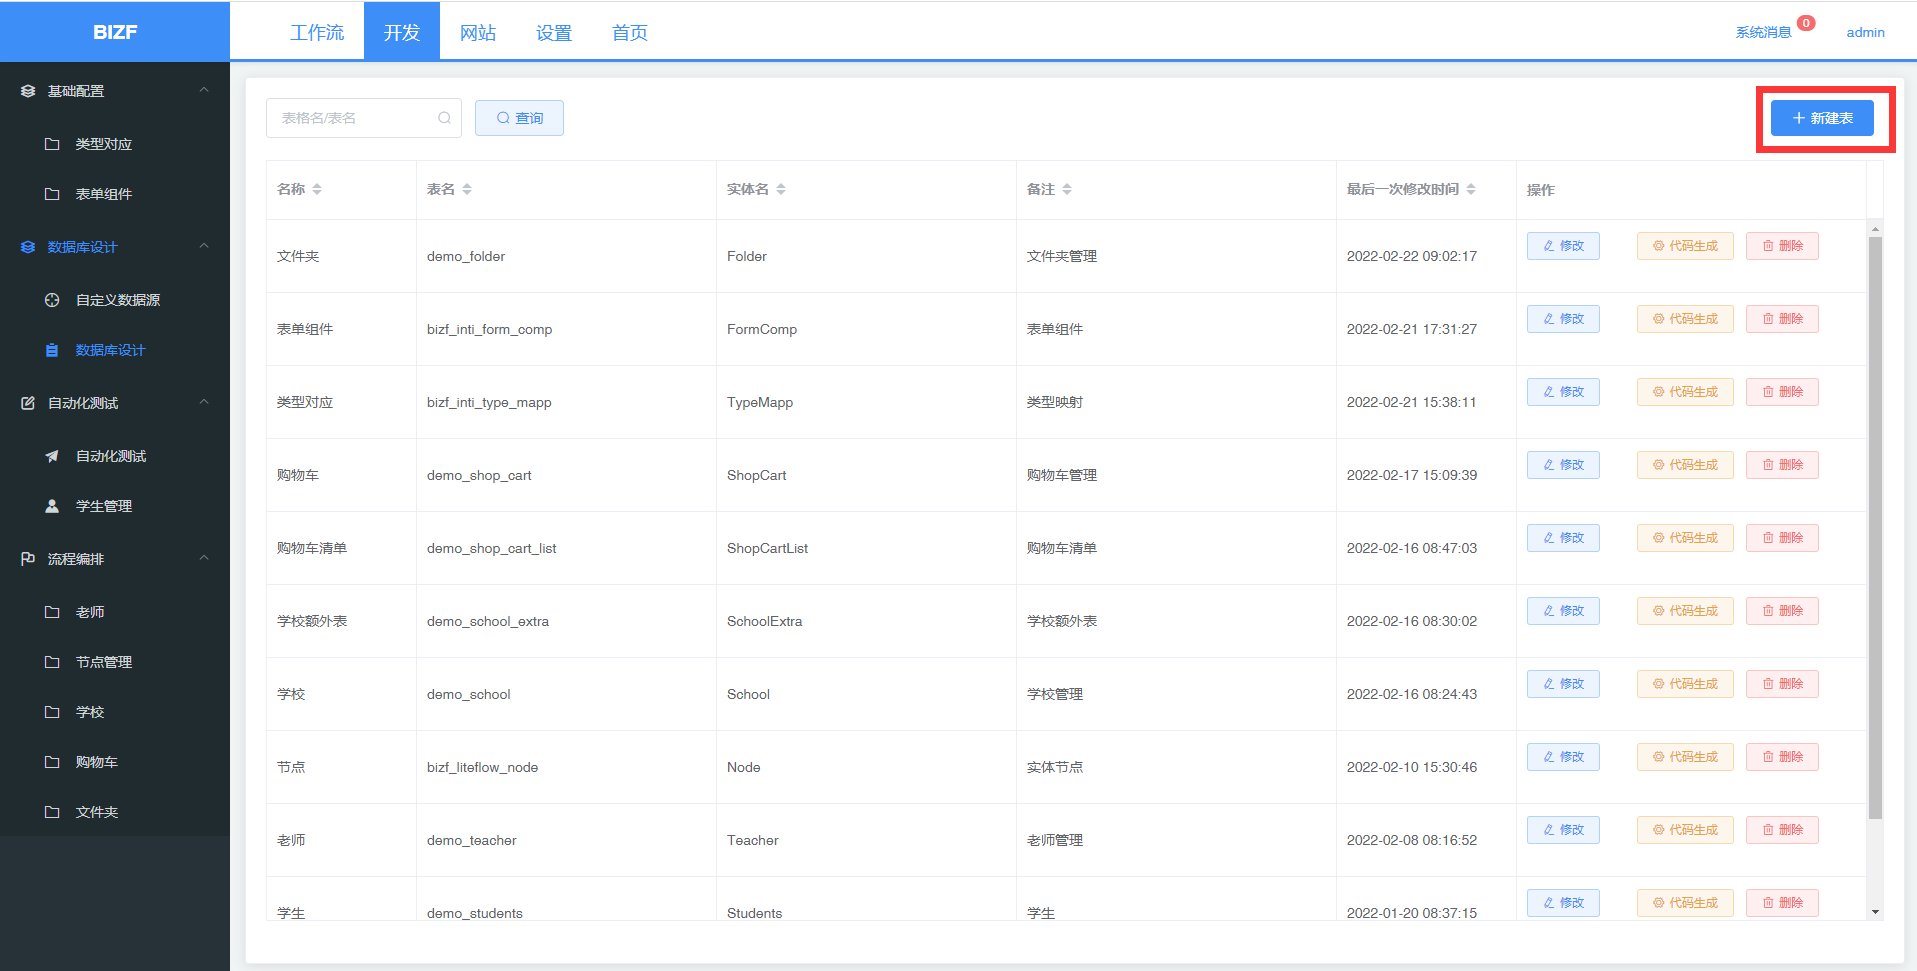This screenshot has height=971, width=1917.
Task: Click the 基础配置 layers icon in sidebar
Action: point(28,91)
